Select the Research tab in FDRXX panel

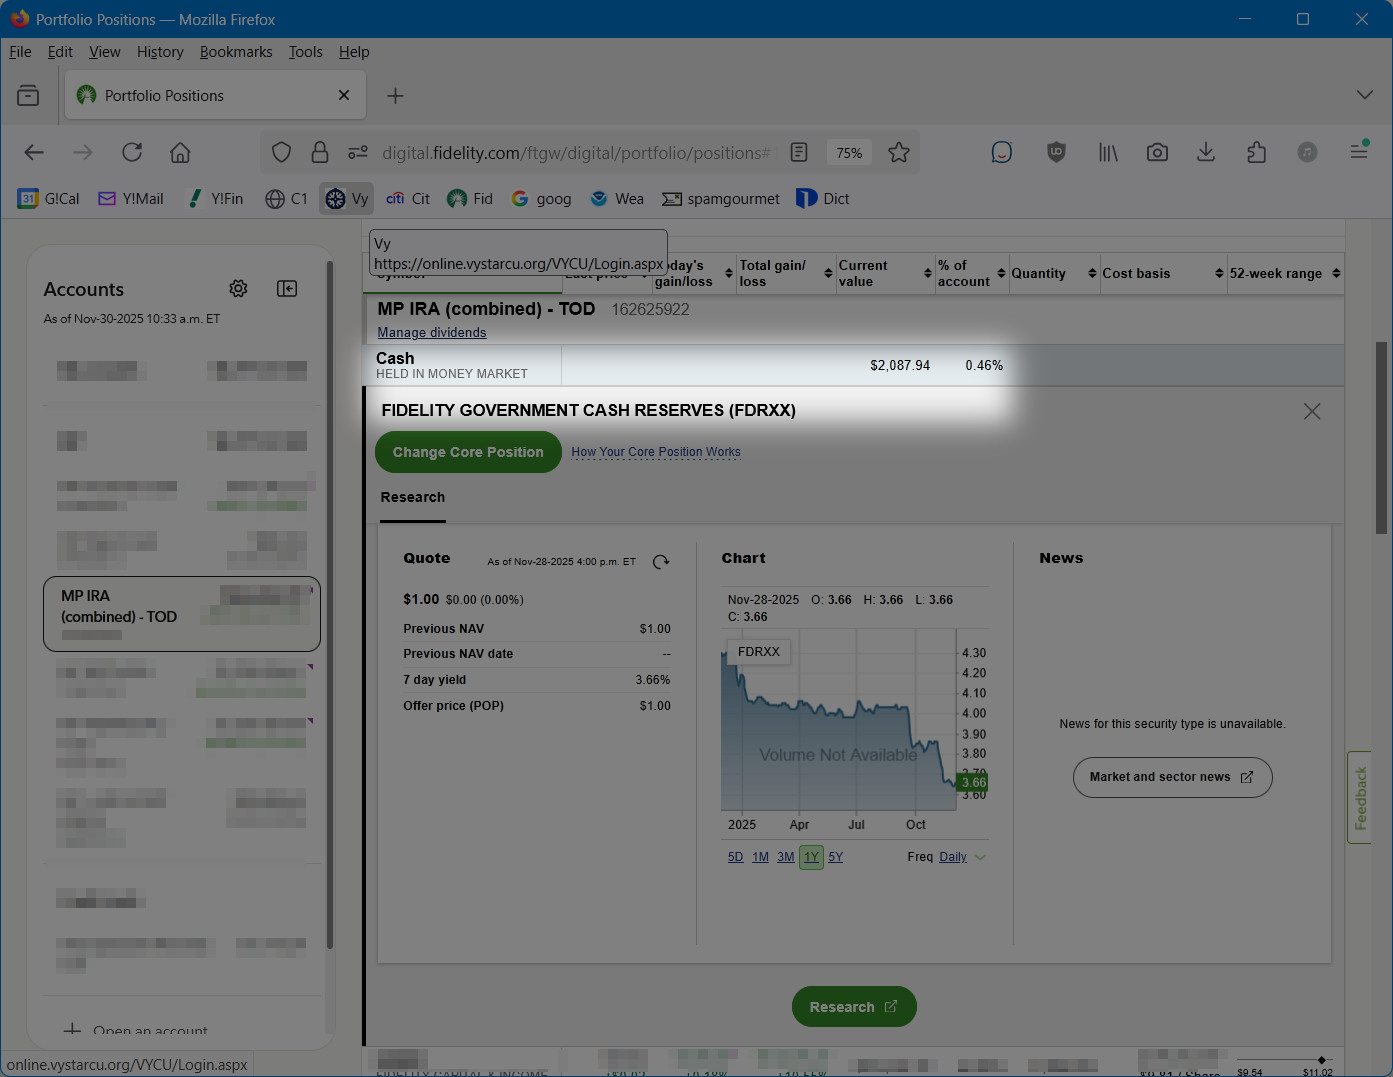413,497
